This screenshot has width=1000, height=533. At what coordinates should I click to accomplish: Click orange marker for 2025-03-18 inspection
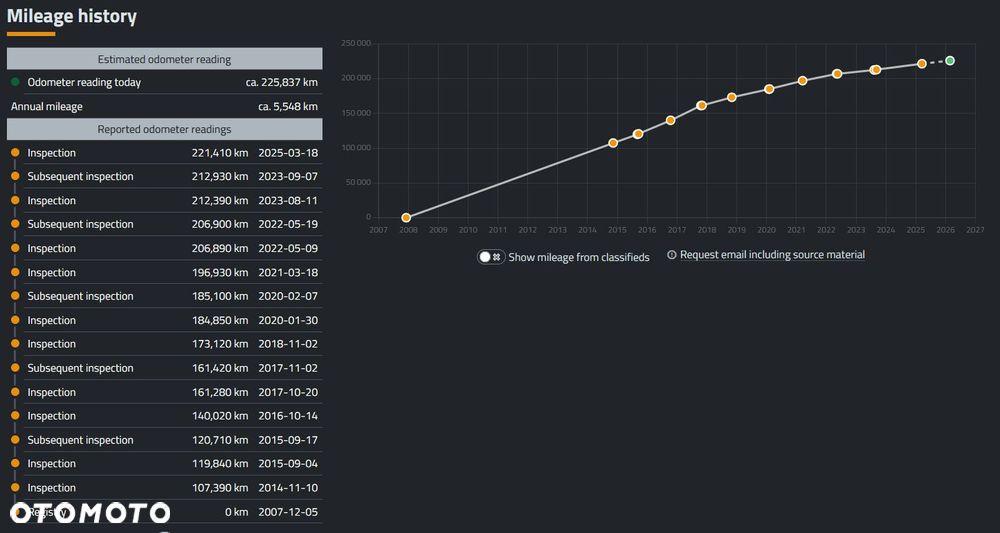15,153
